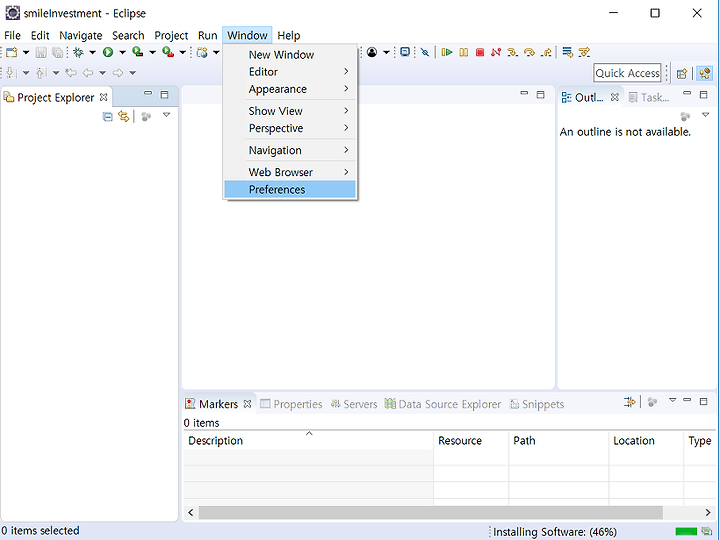Click the Markers horizontal scrollbar right arrow
The width and height of the screenshot is (720, 540).
(x=708, y=512)
